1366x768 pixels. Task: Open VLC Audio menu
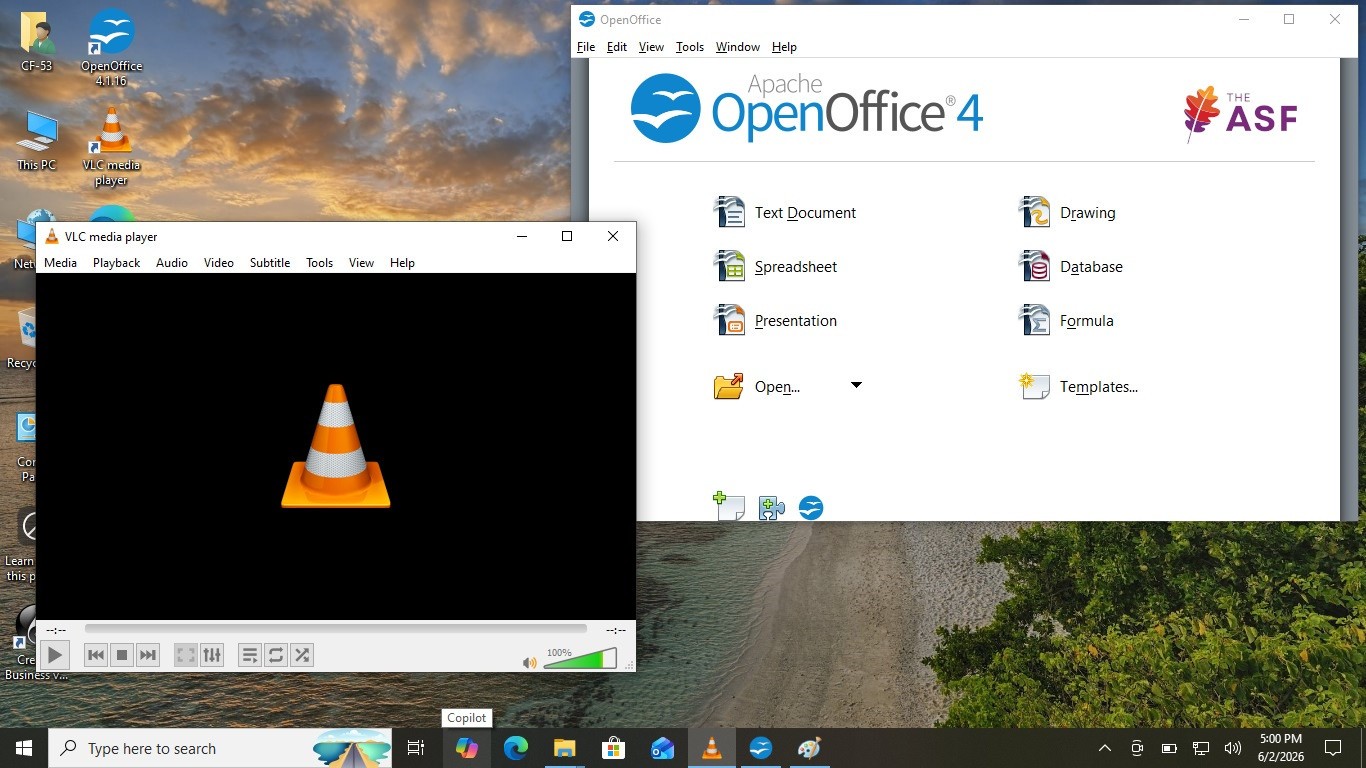[x=172, y=263]
